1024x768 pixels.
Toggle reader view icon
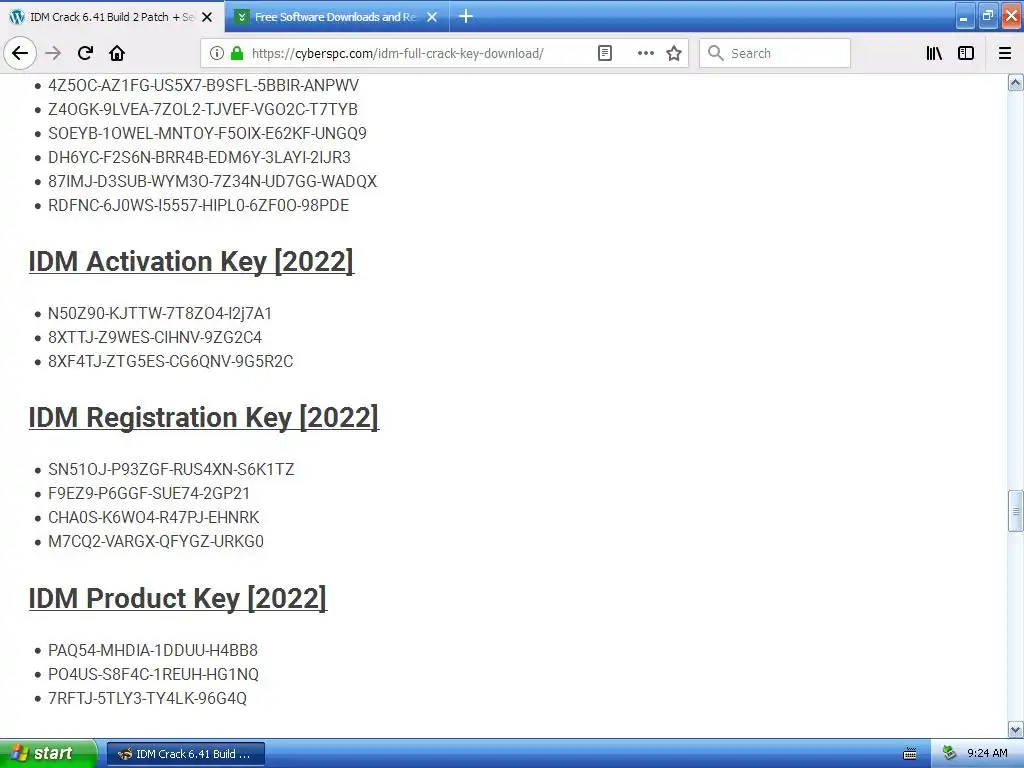(605, 53)
